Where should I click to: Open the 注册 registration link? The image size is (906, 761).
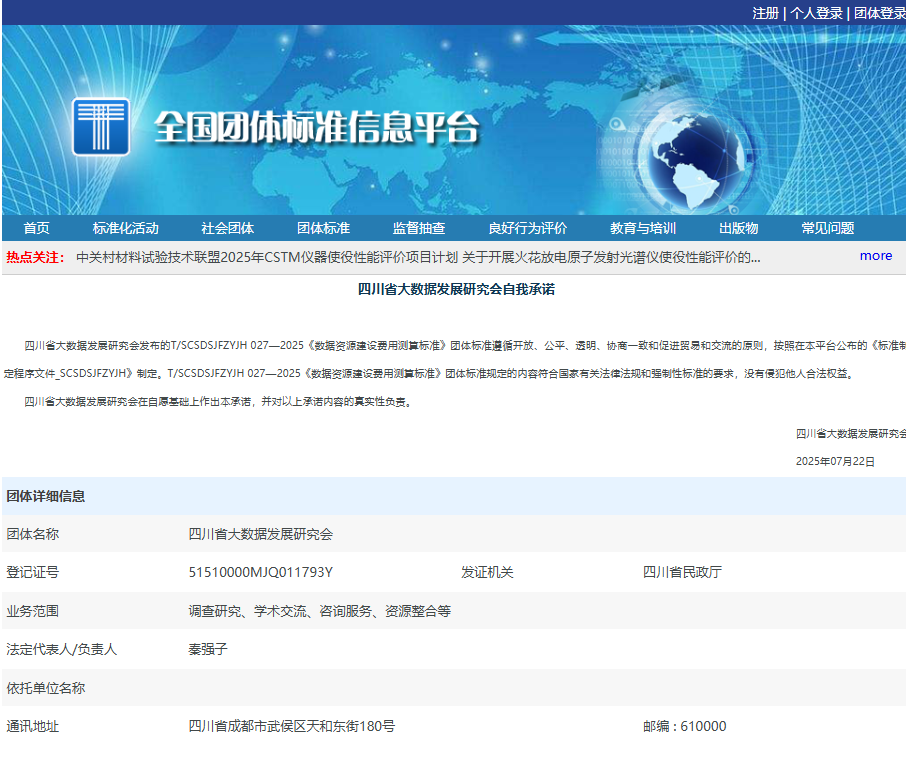(x=766, y=13)
